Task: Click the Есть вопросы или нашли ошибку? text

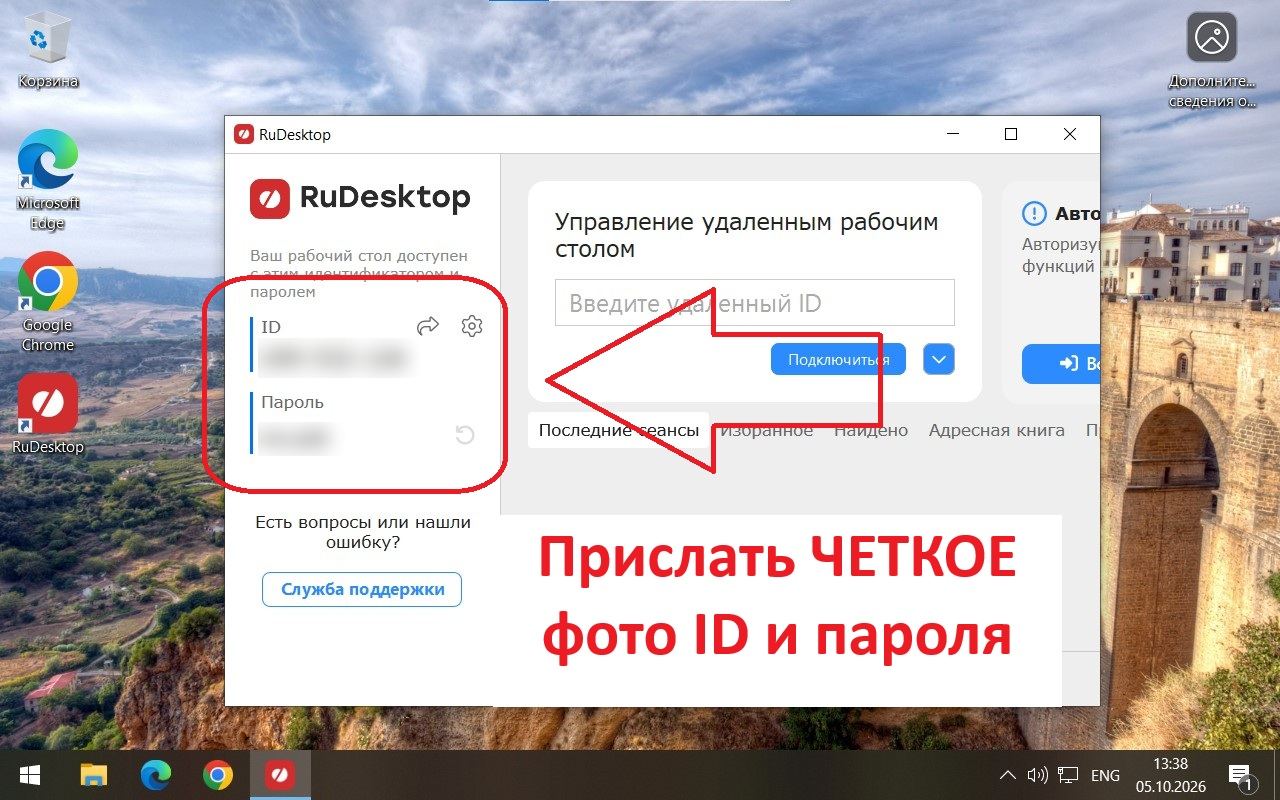Action: click(363, 532)
